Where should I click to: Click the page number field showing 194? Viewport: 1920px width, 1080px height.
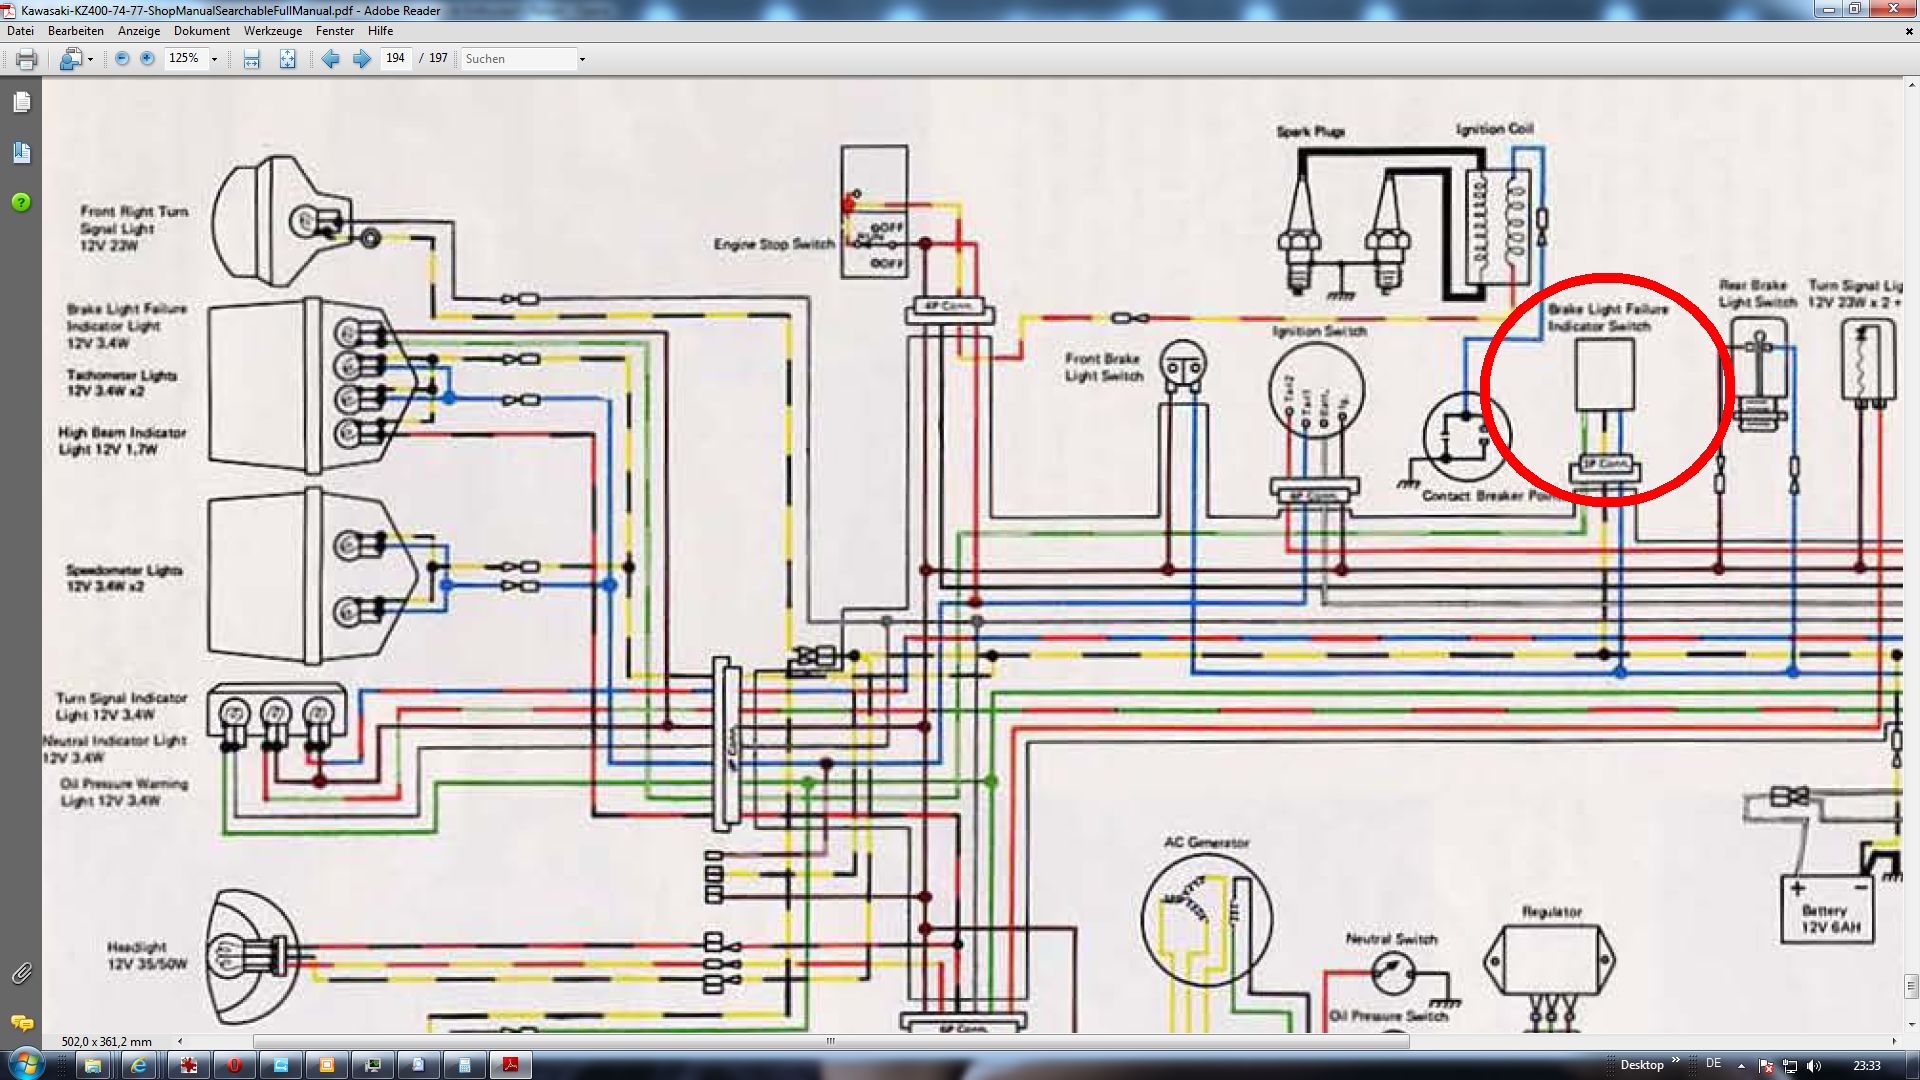click(396, 59)
